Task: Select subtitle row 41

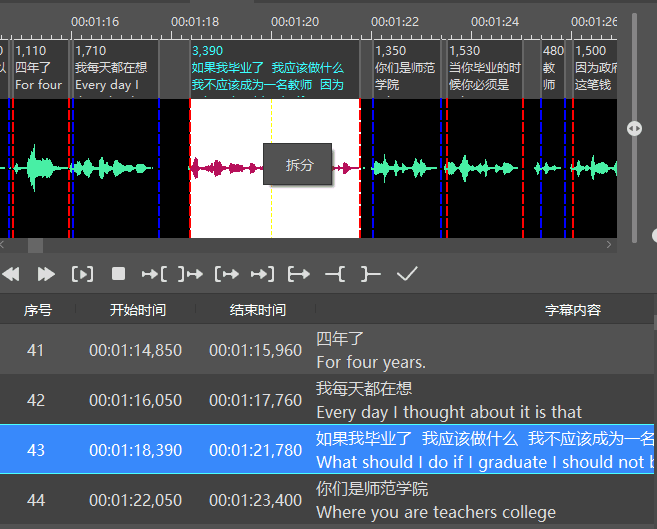Action: tap(327, 349)
